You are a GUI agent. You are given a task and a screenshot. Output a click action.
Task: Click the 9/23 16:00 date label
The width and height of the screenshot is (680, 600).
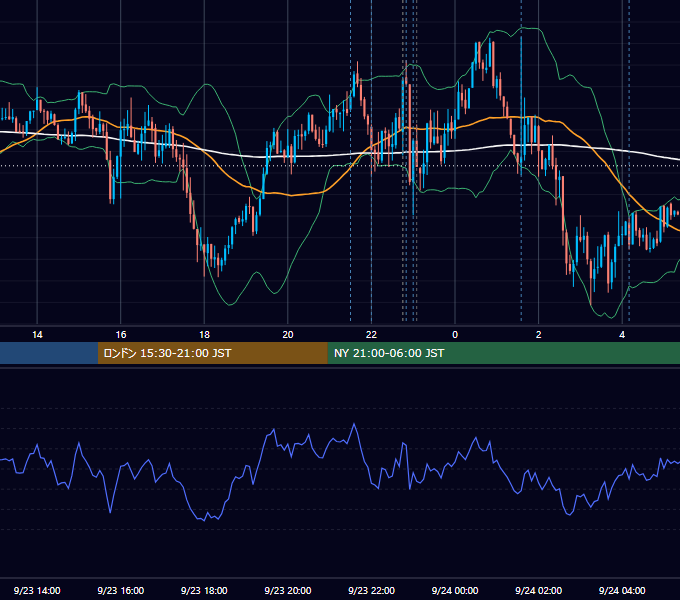[x=121, y=590]
